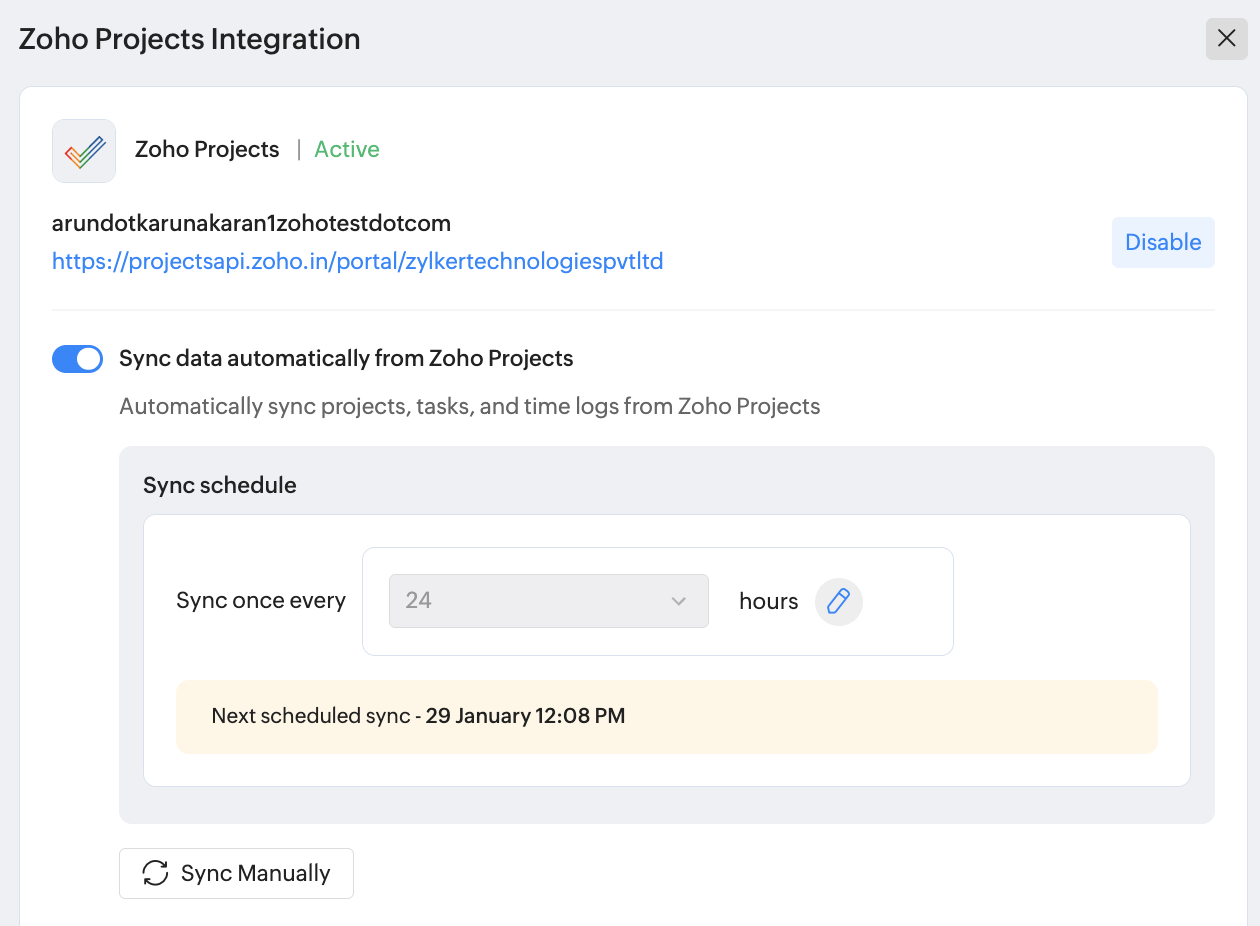Click the 'Sync data automatically from Zoho Projects' label
The width and height of the screenshot is (1260, 926).
(346, 359)
